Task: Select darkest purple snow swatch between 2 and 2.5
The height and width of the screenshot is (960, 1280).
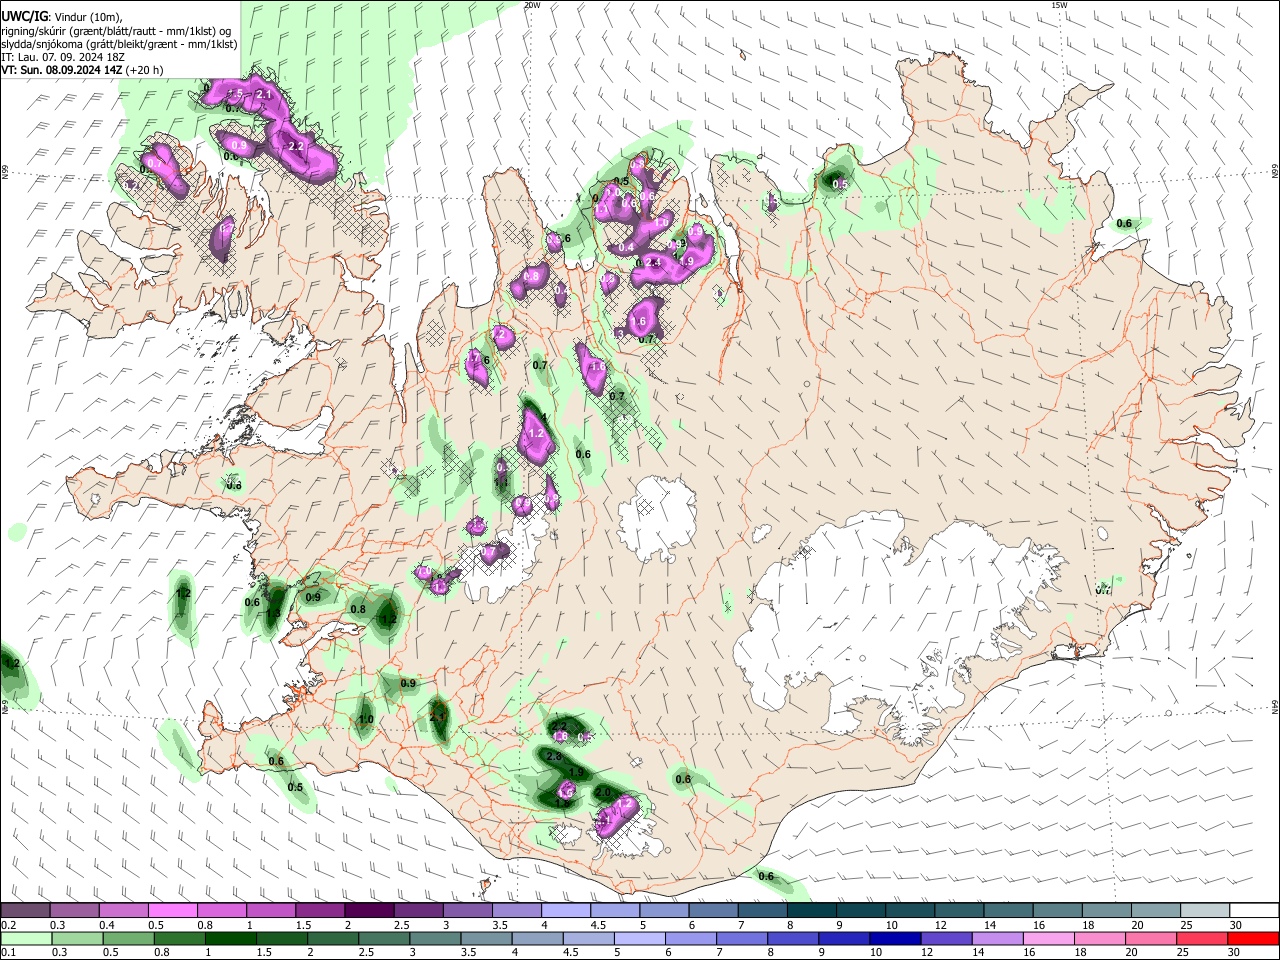Action: click(369, 911)
